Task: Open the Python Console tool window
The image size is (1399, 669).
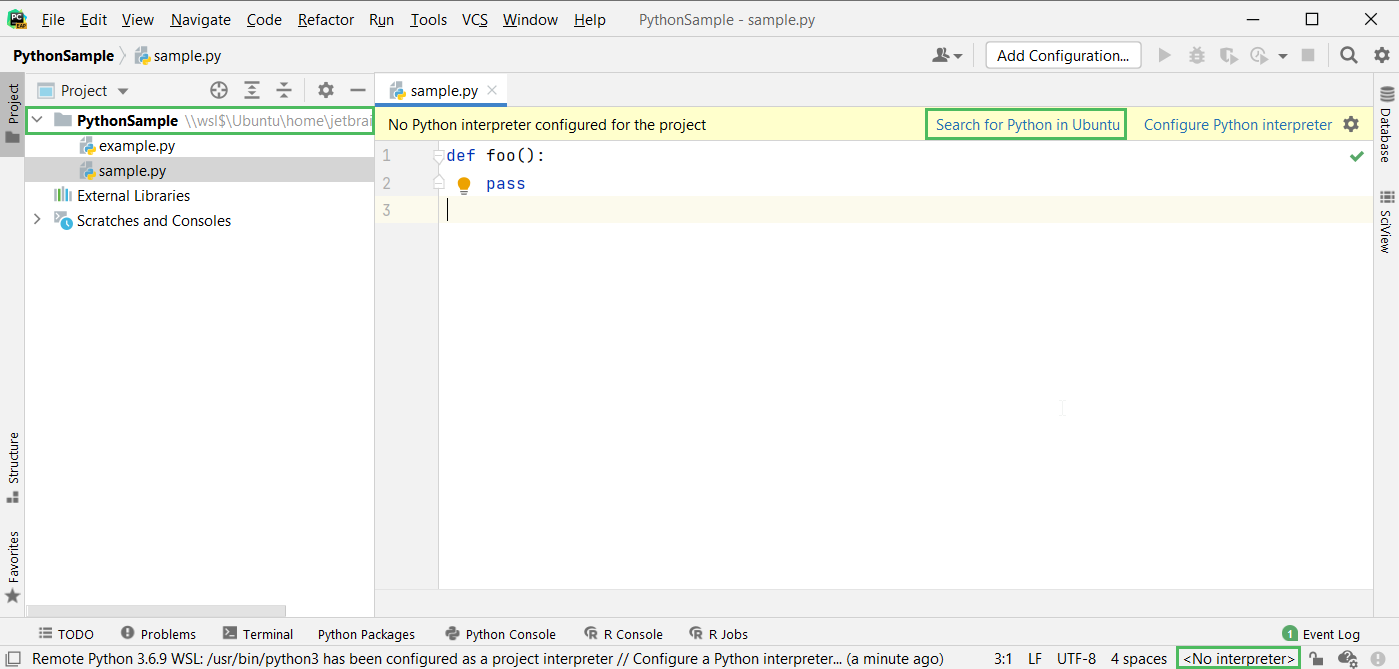Action: point(500,633)
